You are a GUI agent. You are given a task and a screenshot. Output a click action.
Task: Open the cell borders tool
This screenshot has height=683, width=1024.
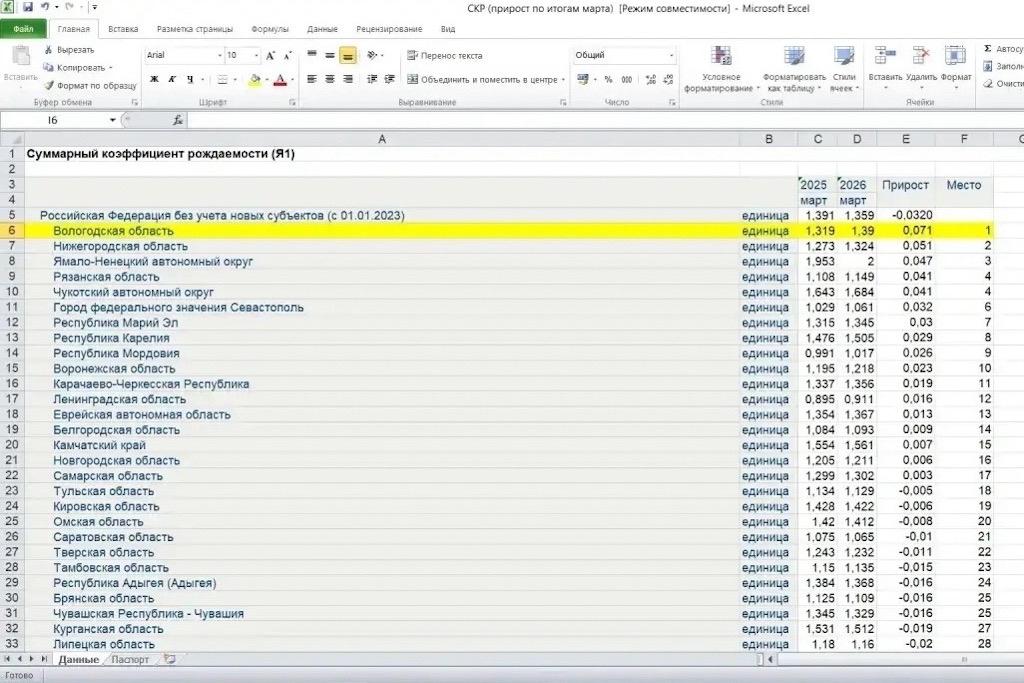(222, 79)
